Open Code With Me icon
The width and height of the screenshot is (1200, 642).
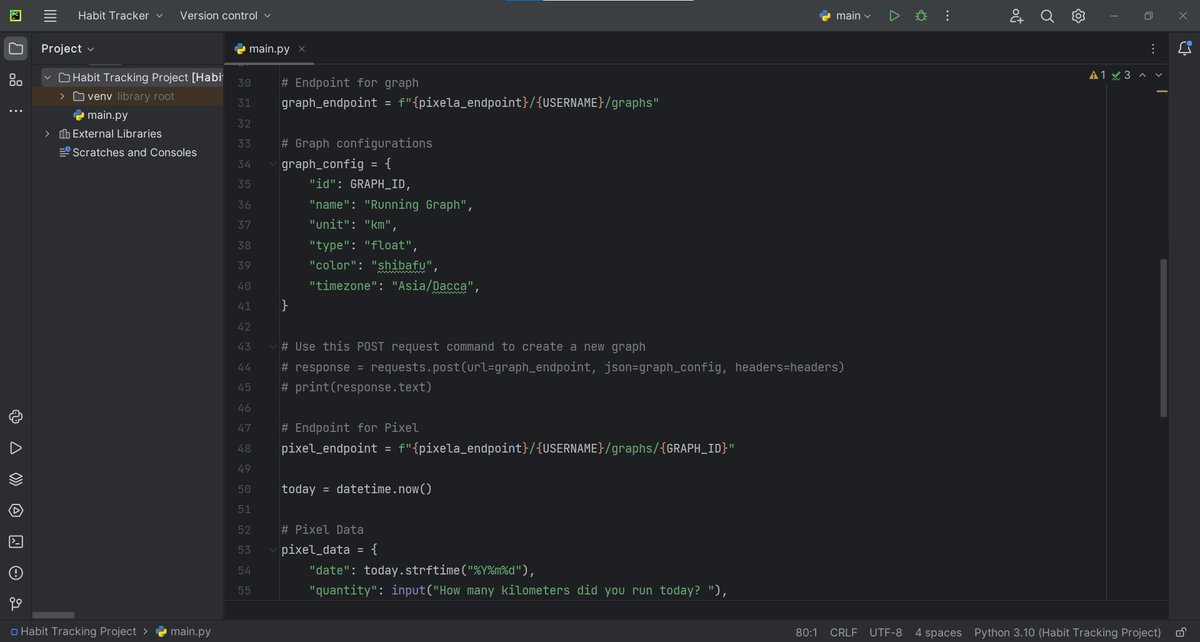[1016, 16]
